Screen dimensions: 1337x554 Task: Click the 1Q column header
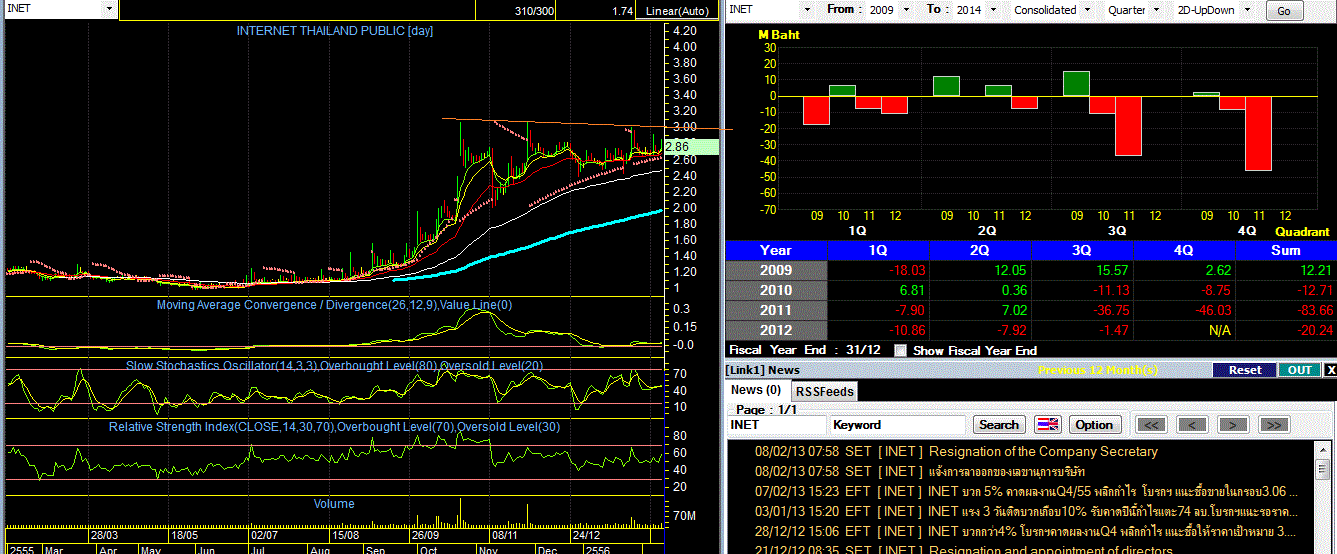point(879,250)
